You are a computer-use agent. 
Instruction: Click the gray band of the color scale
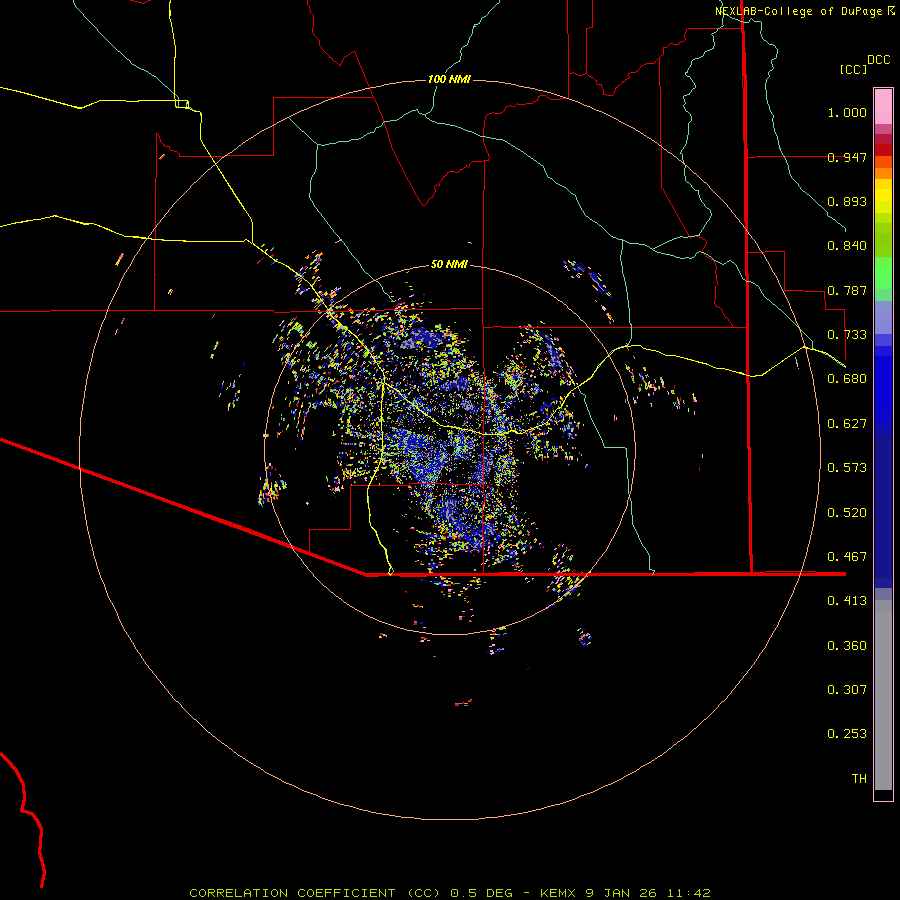(x=883, y=695)
